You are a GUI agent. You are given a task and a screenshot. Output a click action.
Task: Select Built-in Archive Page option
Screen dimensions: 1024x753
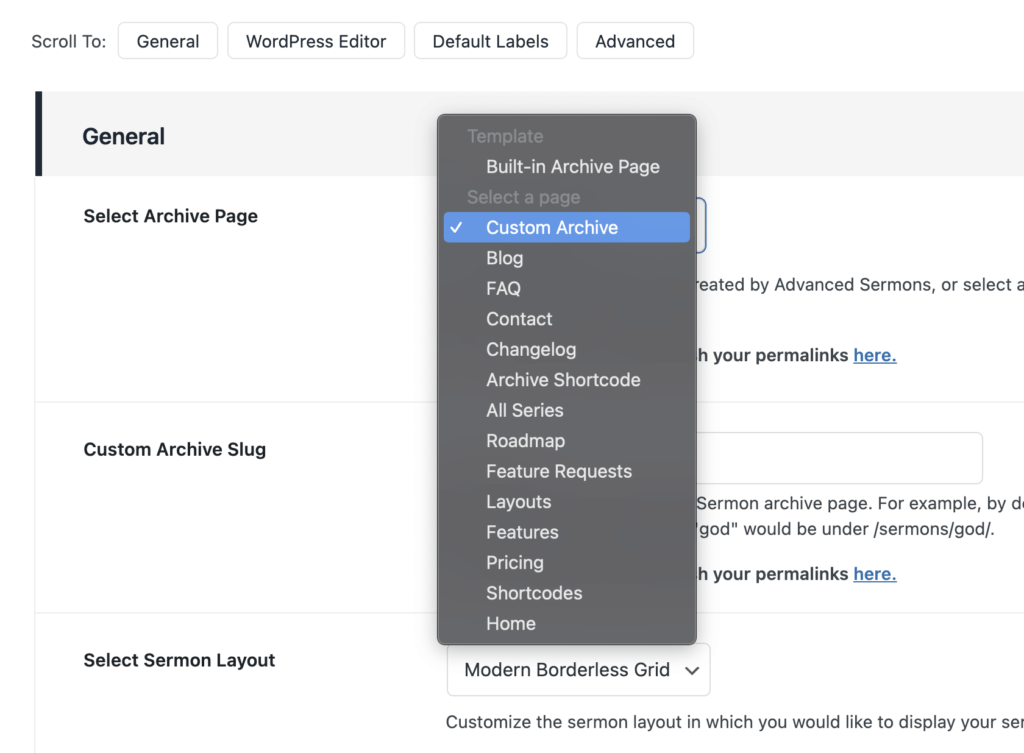click(572, 167)
